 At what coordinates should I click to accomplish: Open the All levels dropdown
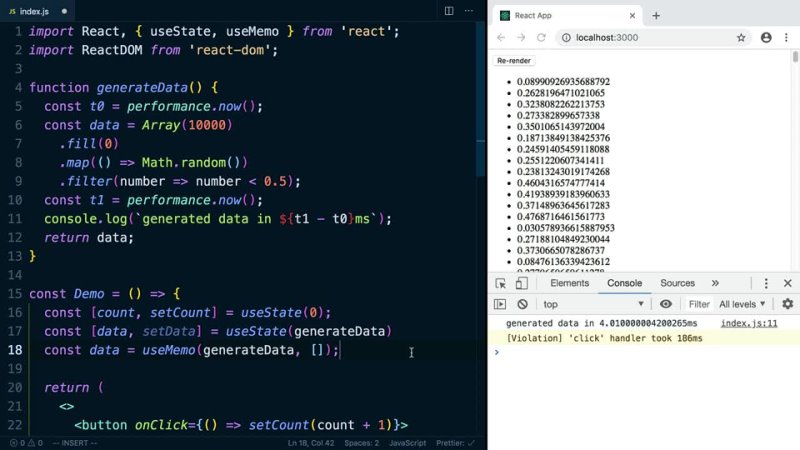pos(742,304)
